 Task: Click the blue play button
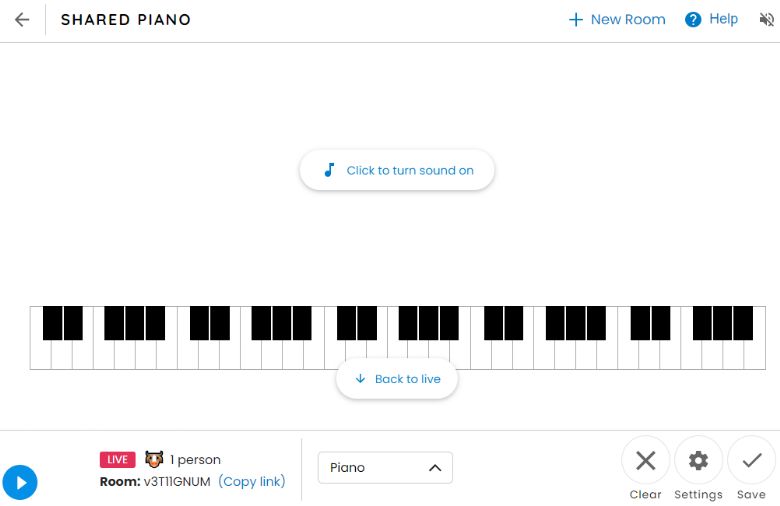click(x=20, y=482)
